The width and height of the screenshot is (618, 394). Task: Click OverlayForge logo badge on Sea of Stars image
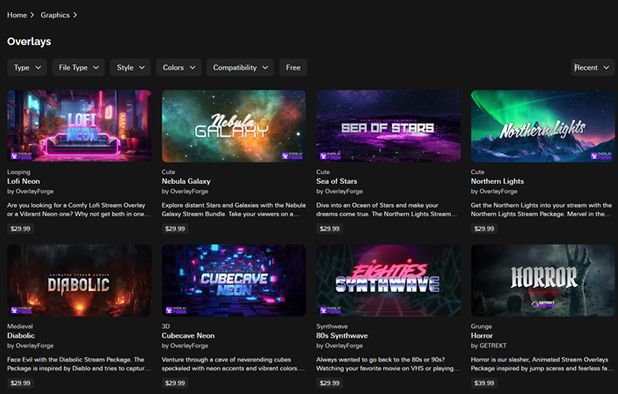tap(330, 156)
